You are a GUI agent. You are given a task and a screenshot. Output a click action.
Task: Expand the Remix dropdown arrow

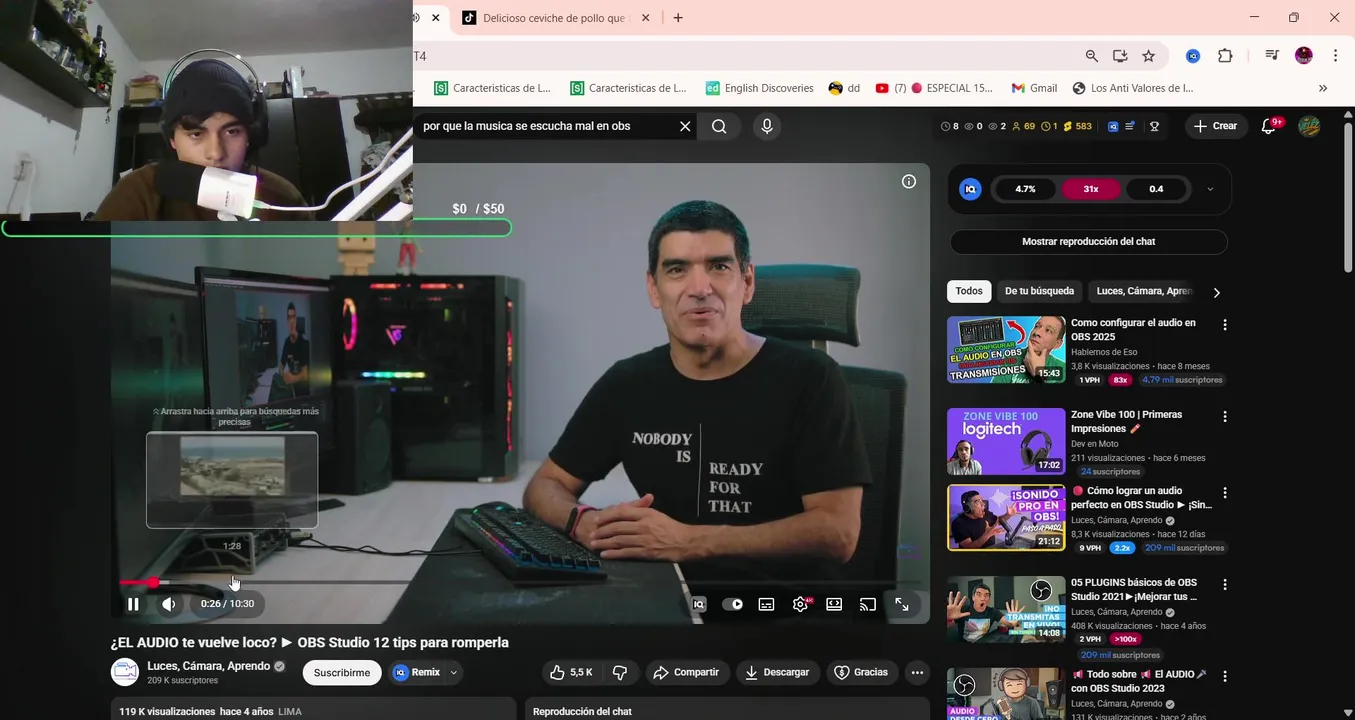[454, 673]
